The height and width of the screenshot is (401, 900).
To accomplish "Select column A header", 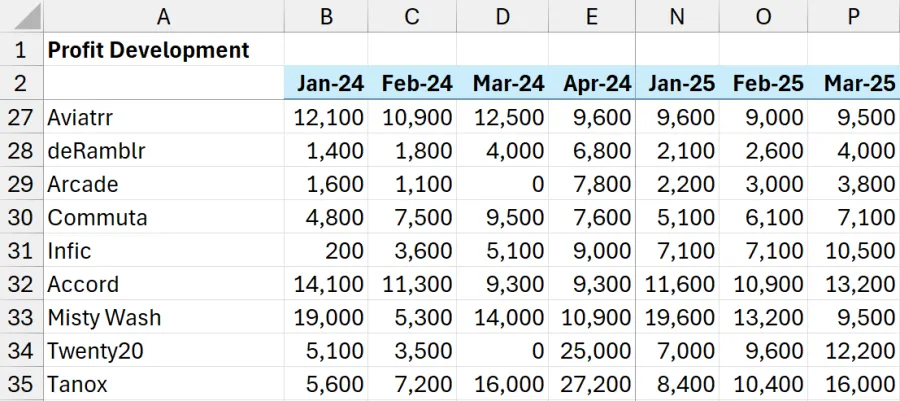I will click(x=163, y=15).
